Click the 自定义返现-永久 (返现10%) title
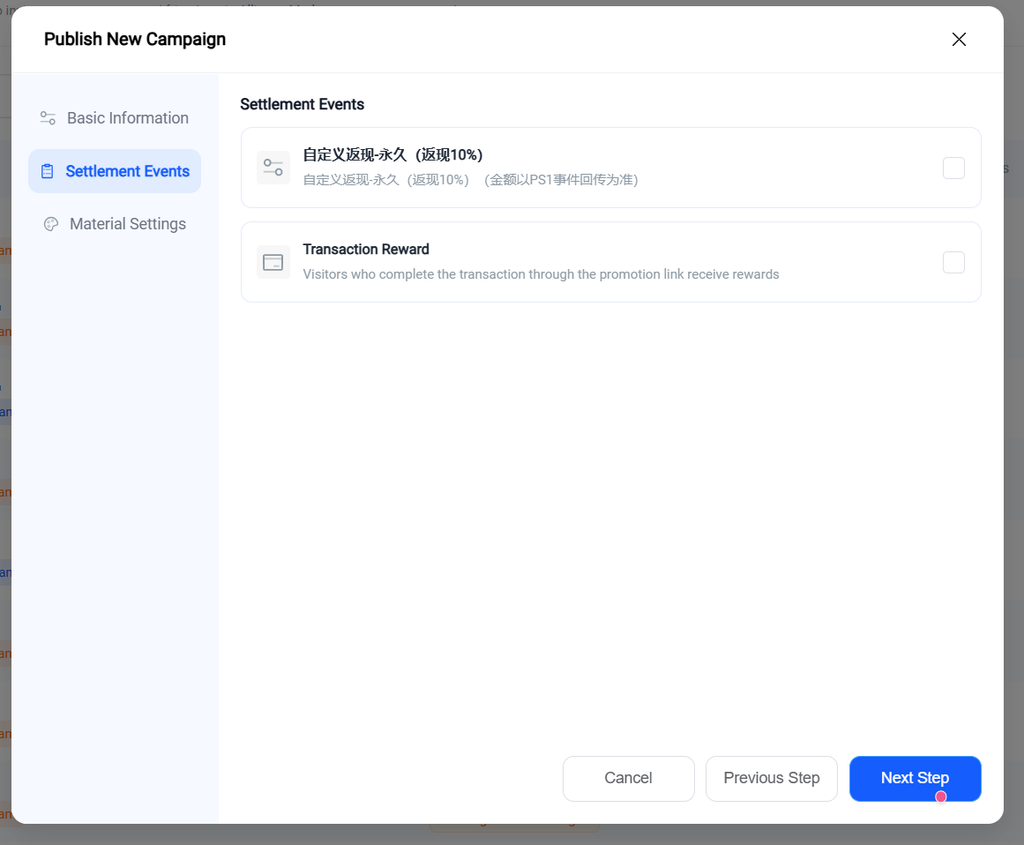 392,155
